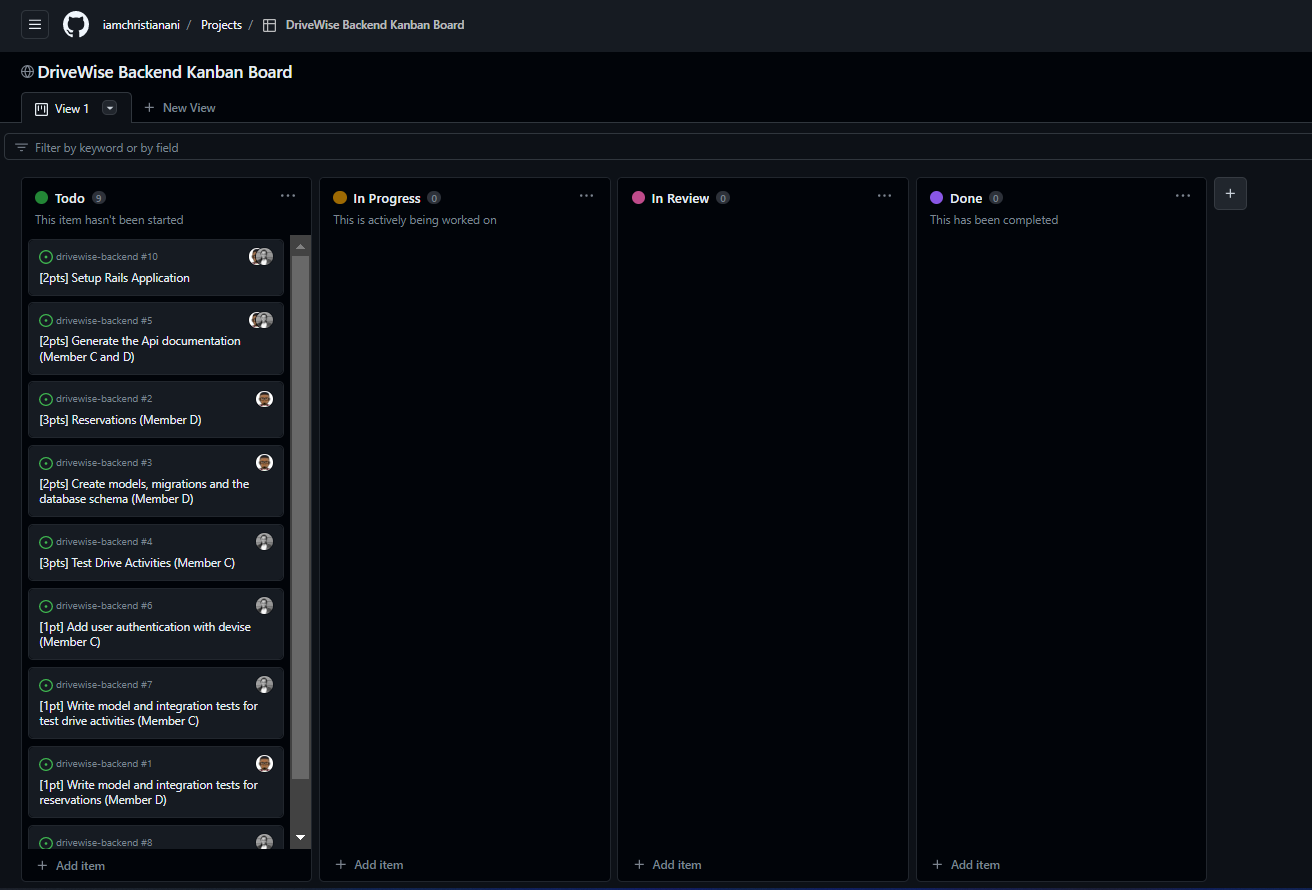The height and width of the screenshot is (890, 1312).
Task: Open "[2pts] Setup Rails Application" card title
Action: click(114, 278)
